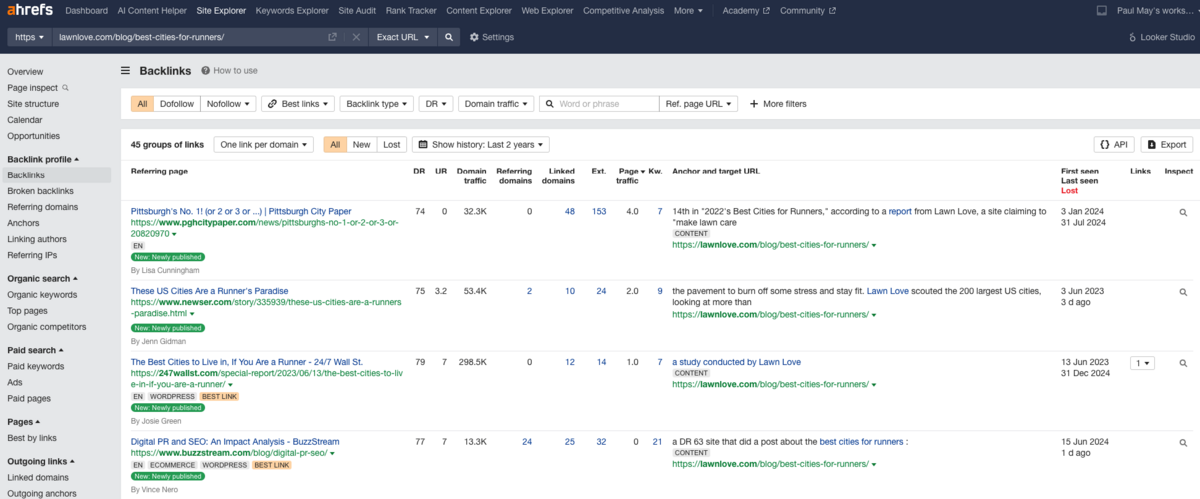
Task: Select the All follow-type filter
Action: coord(142,104)
